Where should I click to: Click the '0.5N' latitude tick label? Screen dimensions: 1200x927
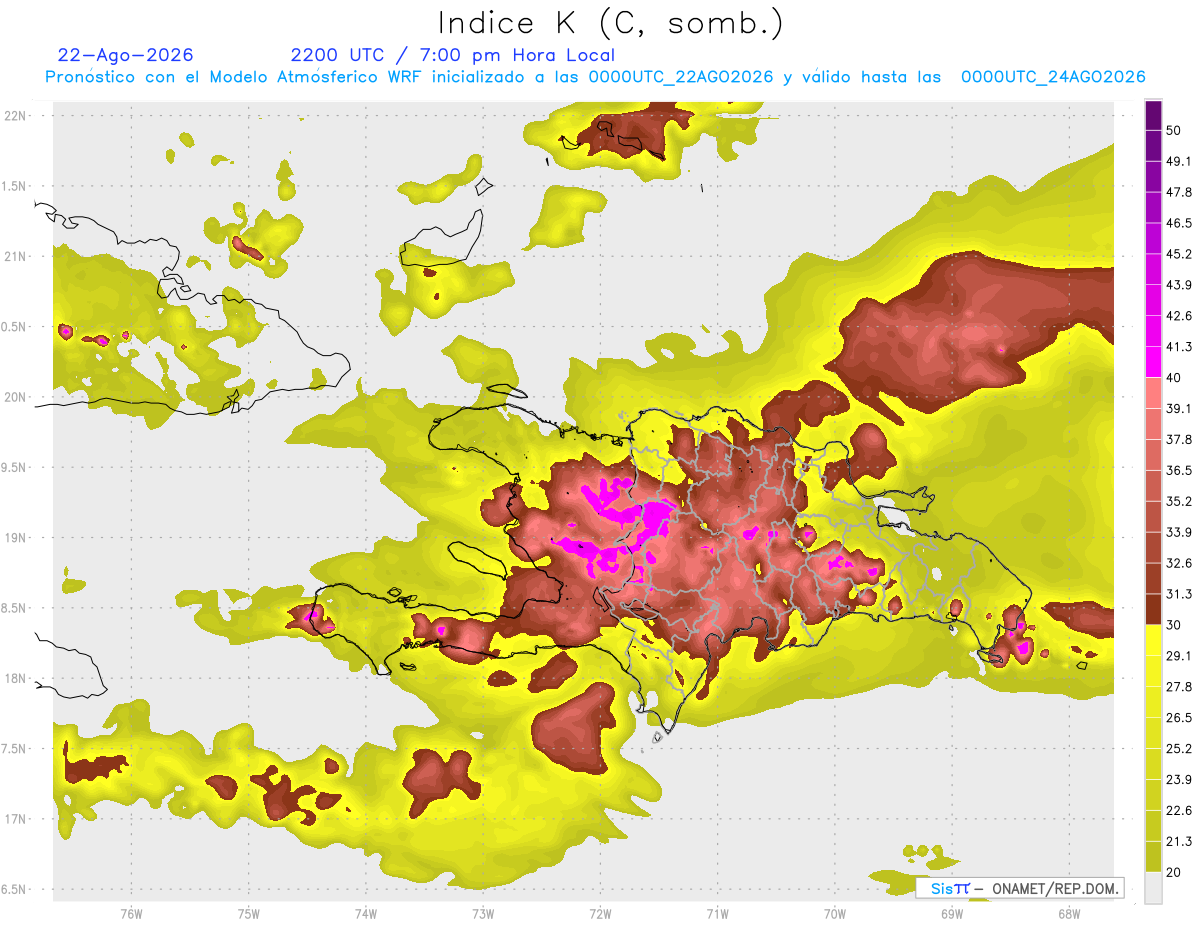(x=13, y=327)
